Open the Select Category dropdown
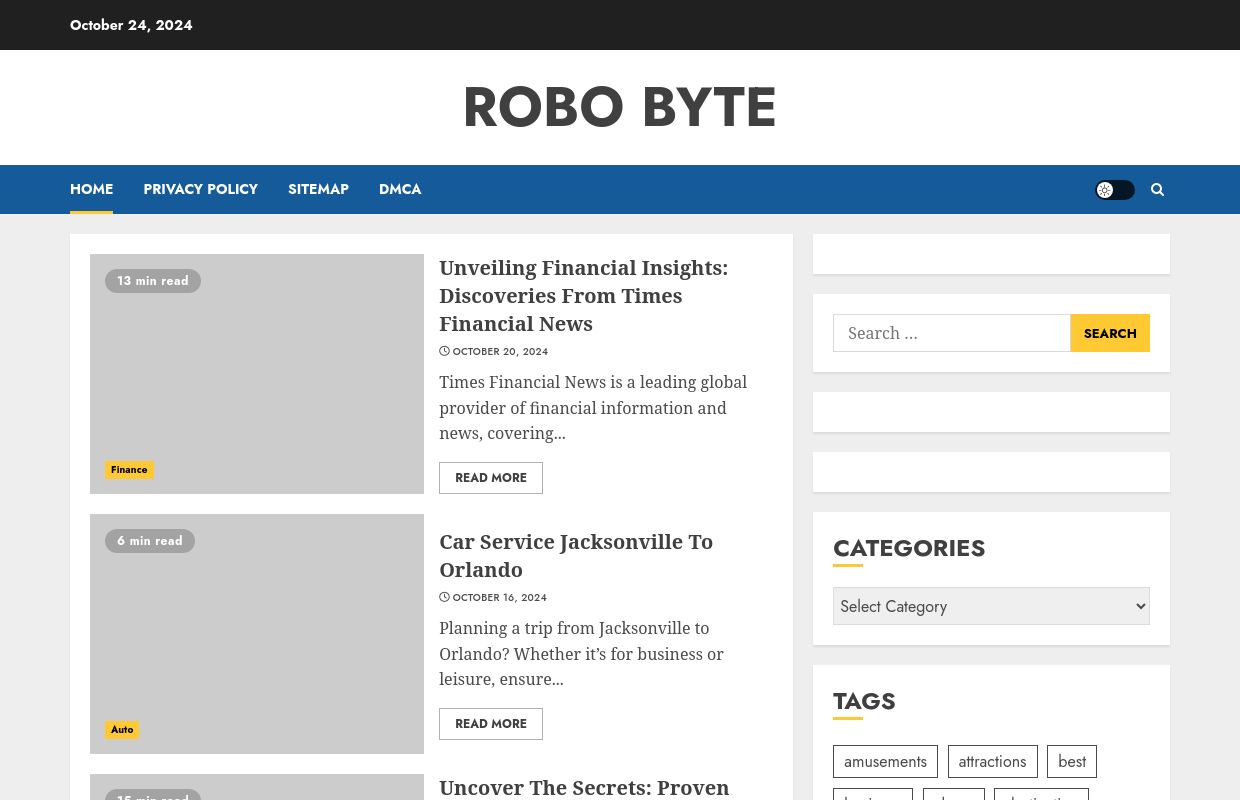 pyautogui.click(x=991, y=606)
